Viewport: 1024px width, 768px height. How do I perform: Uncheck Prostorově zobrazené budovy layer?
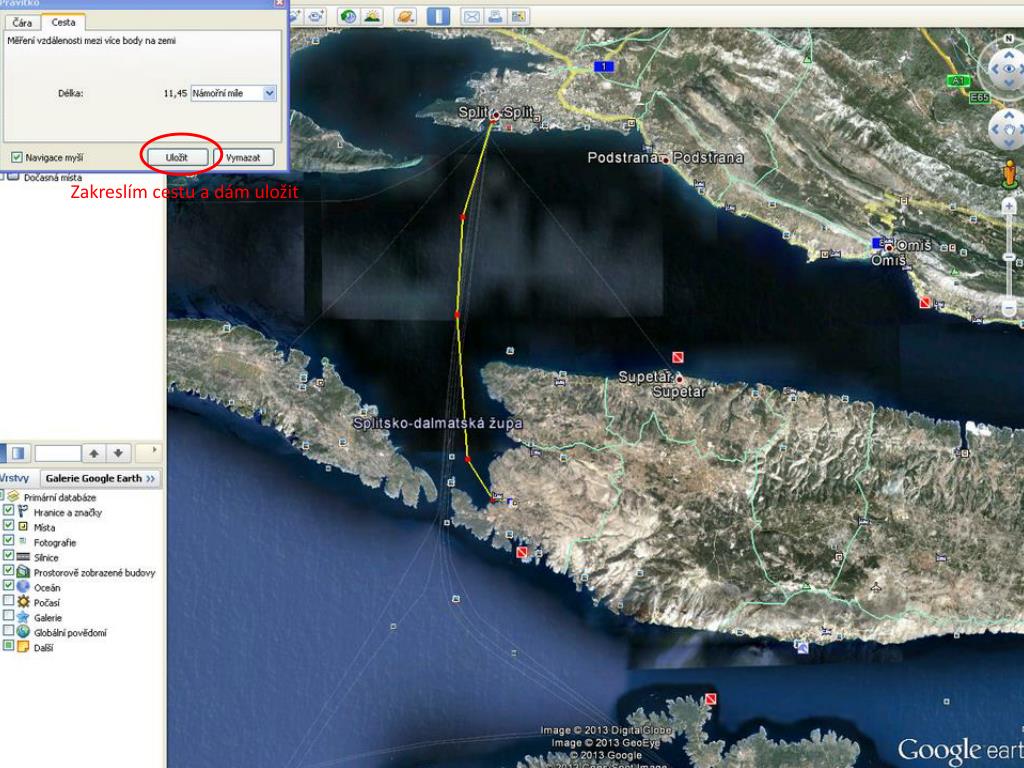tap(8, 570)
